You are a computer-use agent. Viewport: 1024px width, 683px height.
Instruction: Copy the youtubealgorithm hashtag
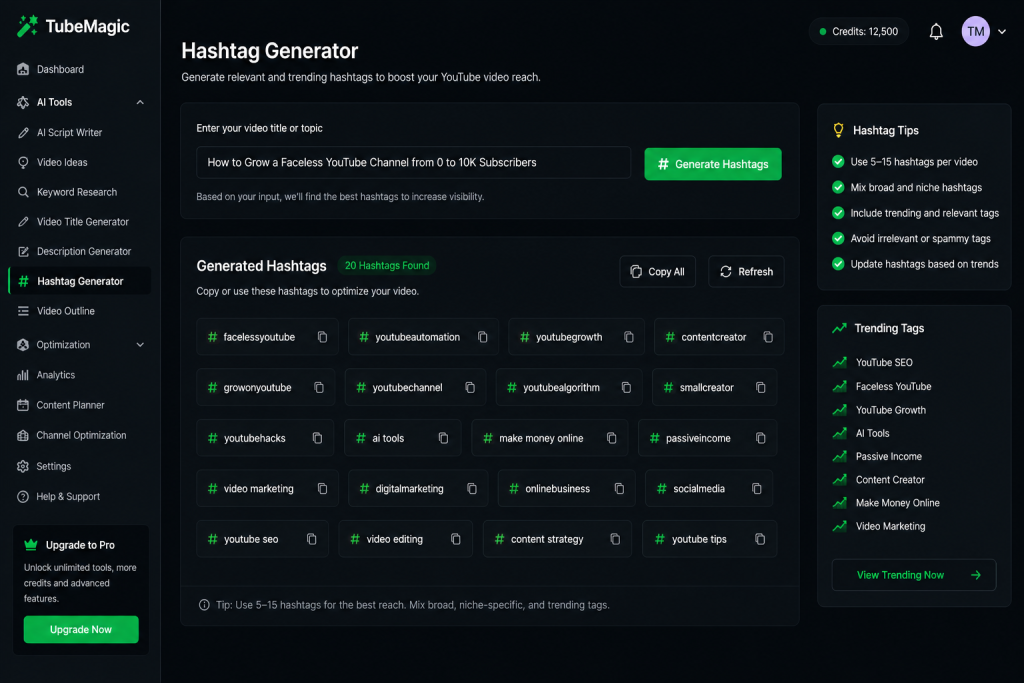626,387
